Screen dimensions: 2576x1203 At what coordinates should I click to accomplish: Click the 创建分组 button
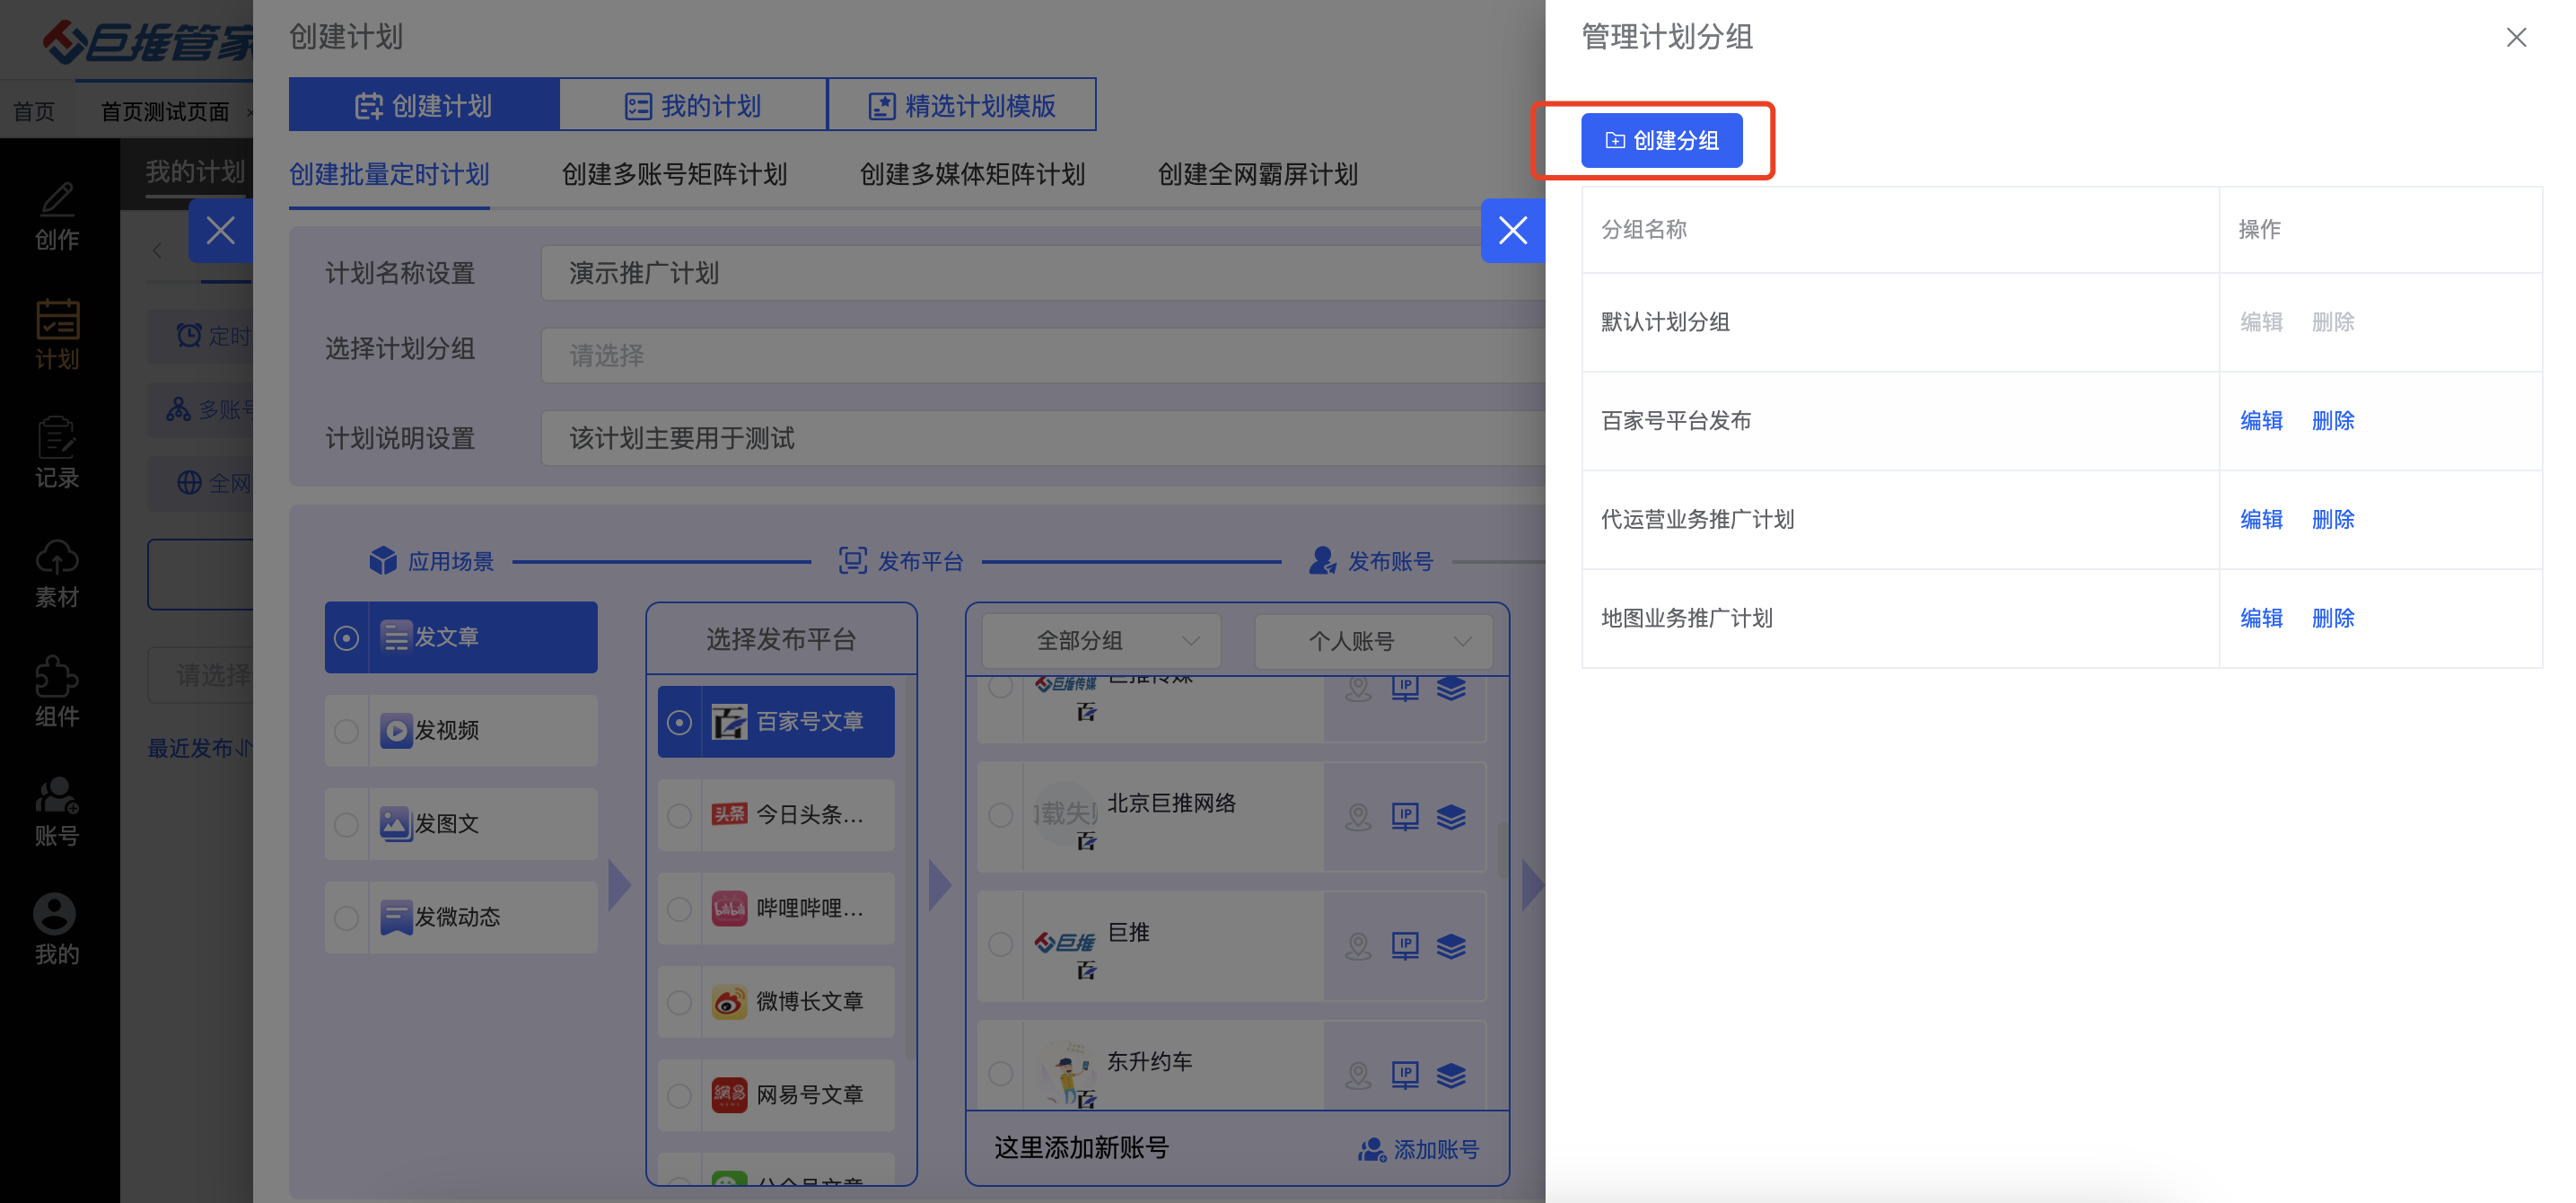(x=1661, y=140)
